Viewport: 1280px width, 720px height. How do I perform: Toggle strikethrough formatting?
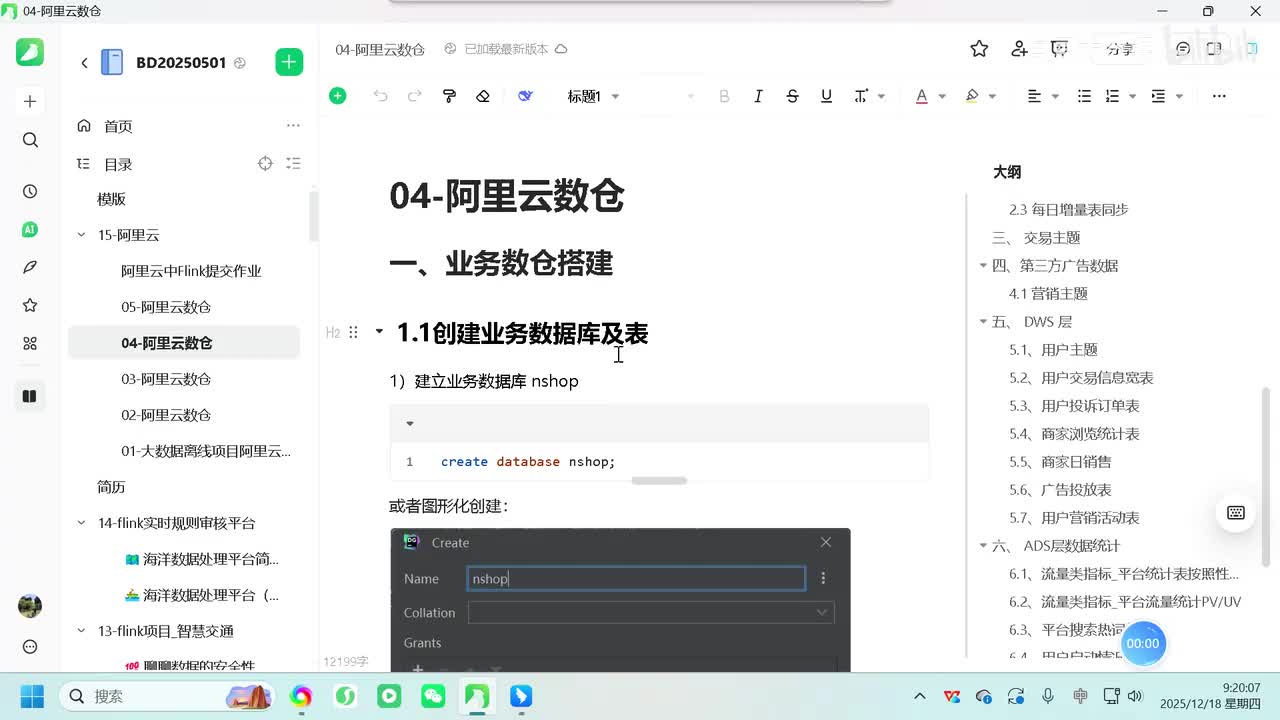point(792,96)
